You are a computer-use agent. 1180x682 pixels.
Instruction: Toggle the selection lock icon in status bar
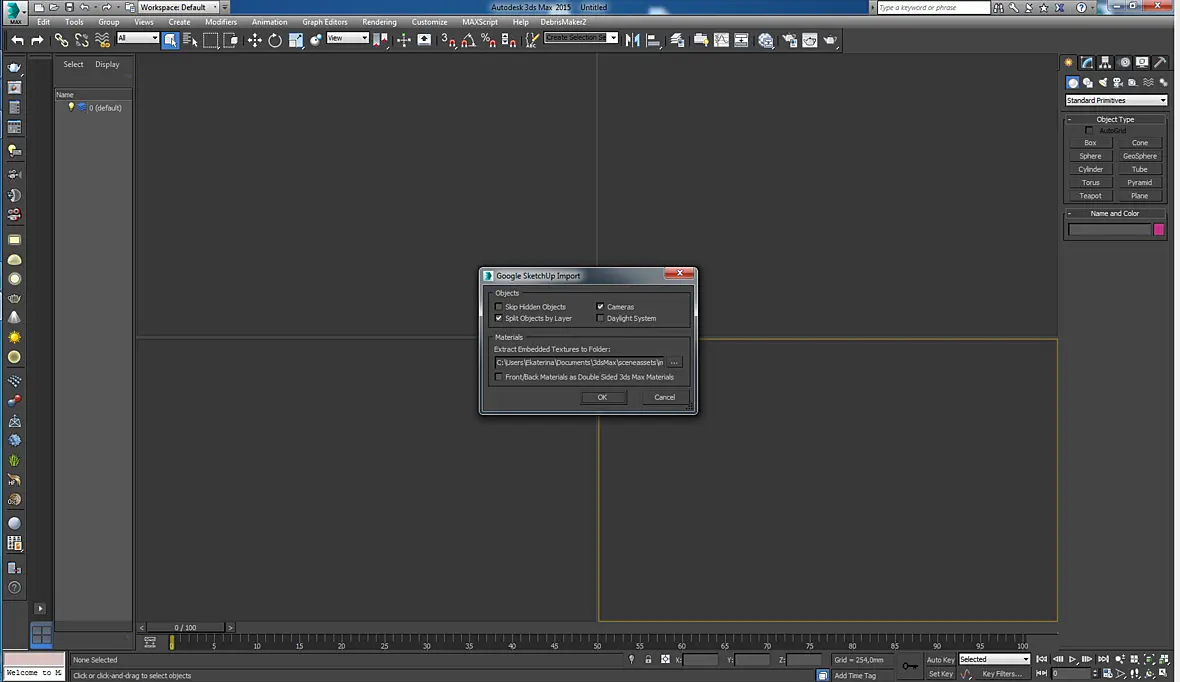[x=648, y=659]
